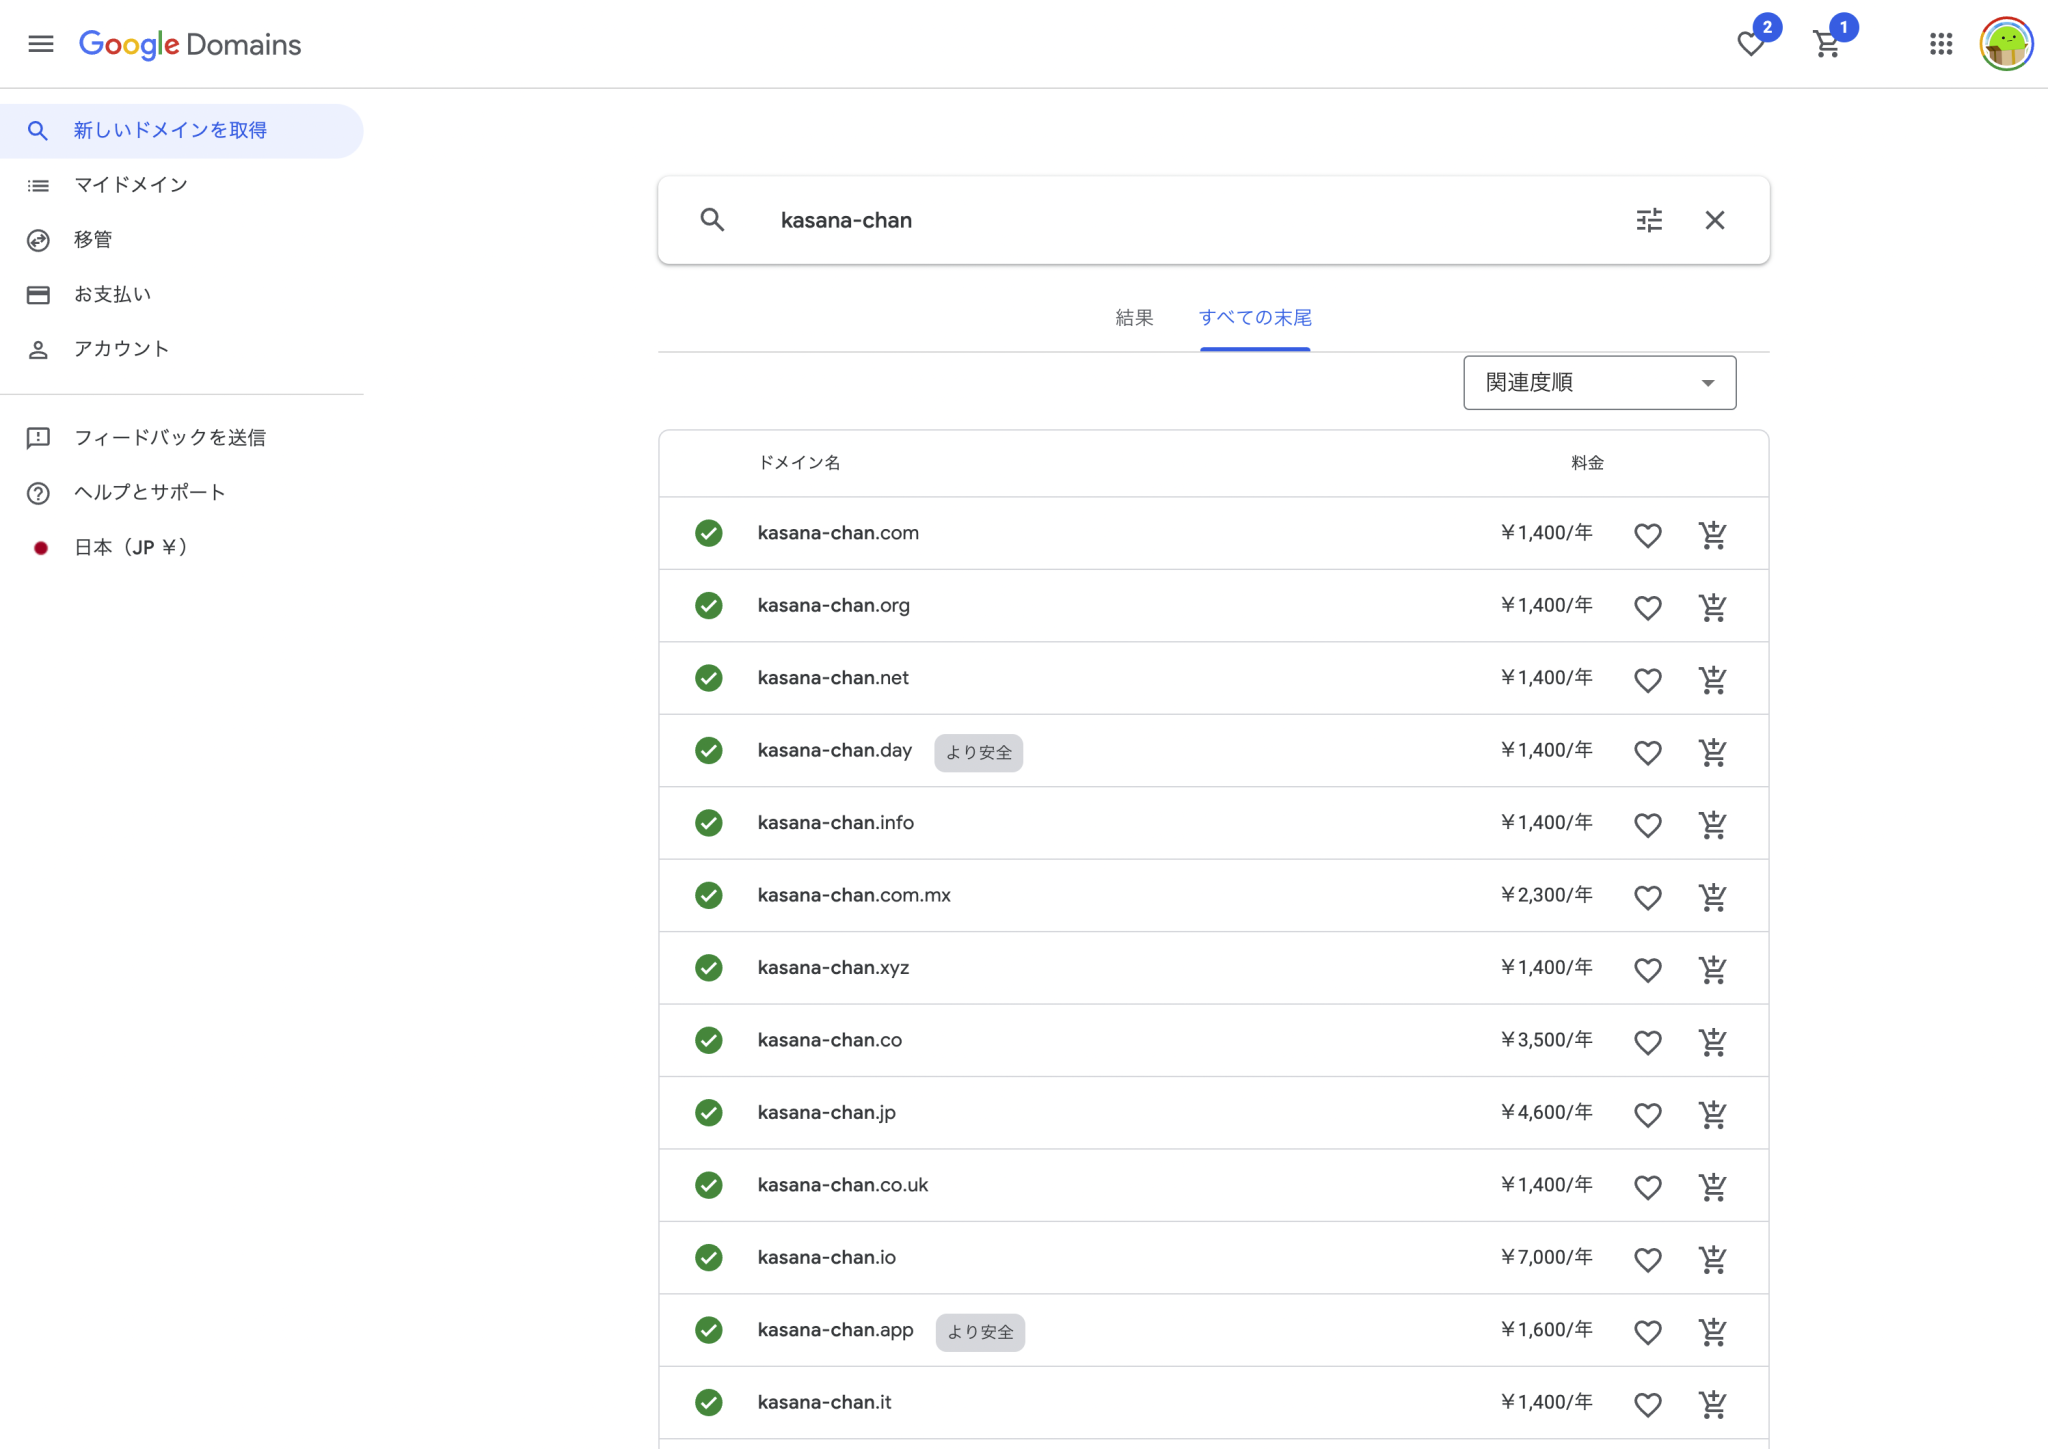Open the account avatar menu

tap(2006, 44)
